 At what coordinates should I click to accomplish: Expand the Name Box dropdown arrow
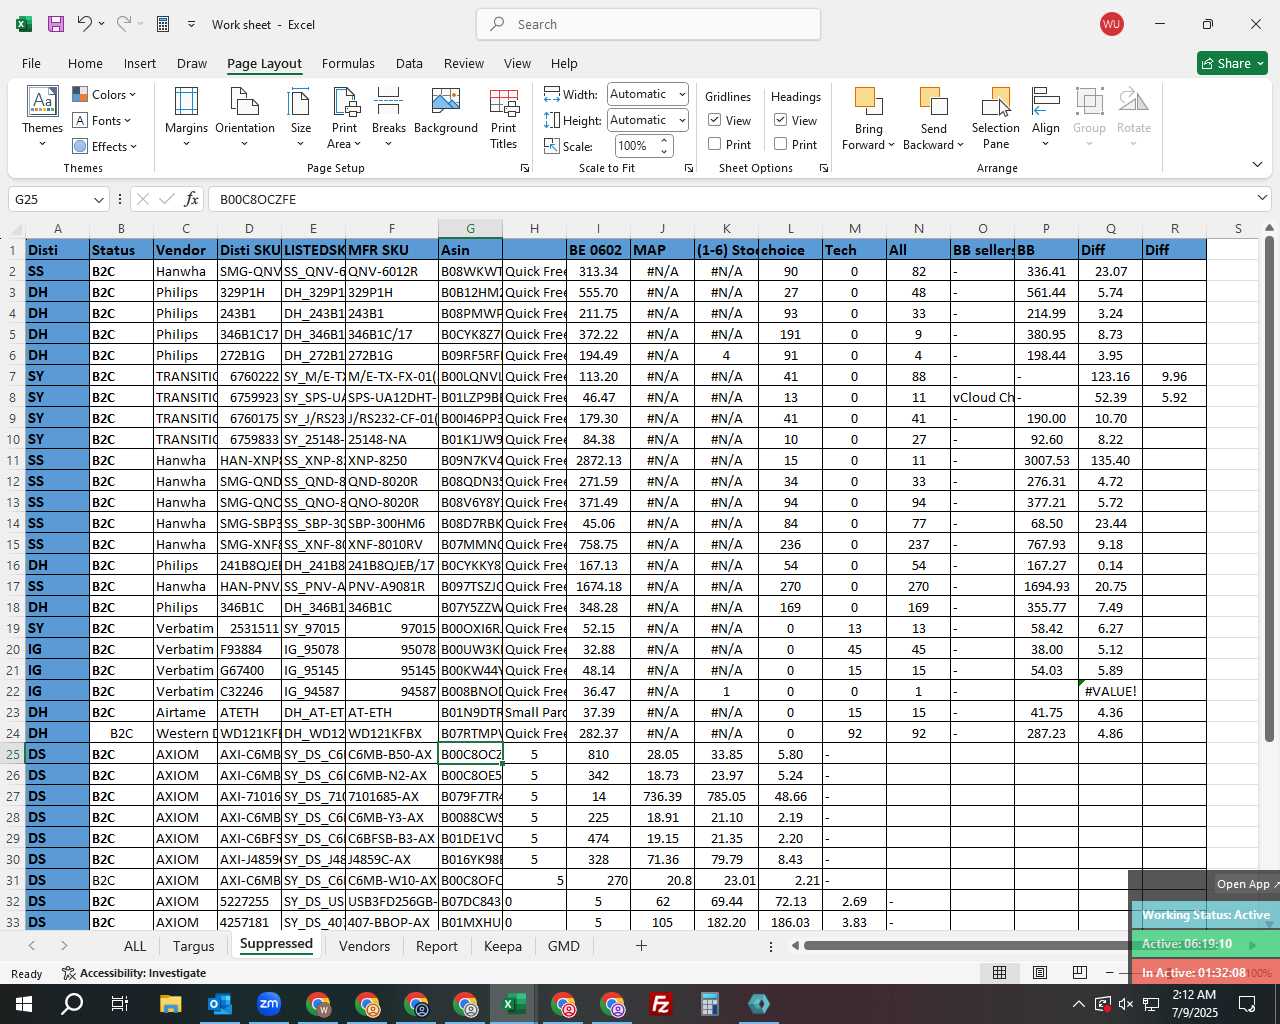tap(98, 199)
